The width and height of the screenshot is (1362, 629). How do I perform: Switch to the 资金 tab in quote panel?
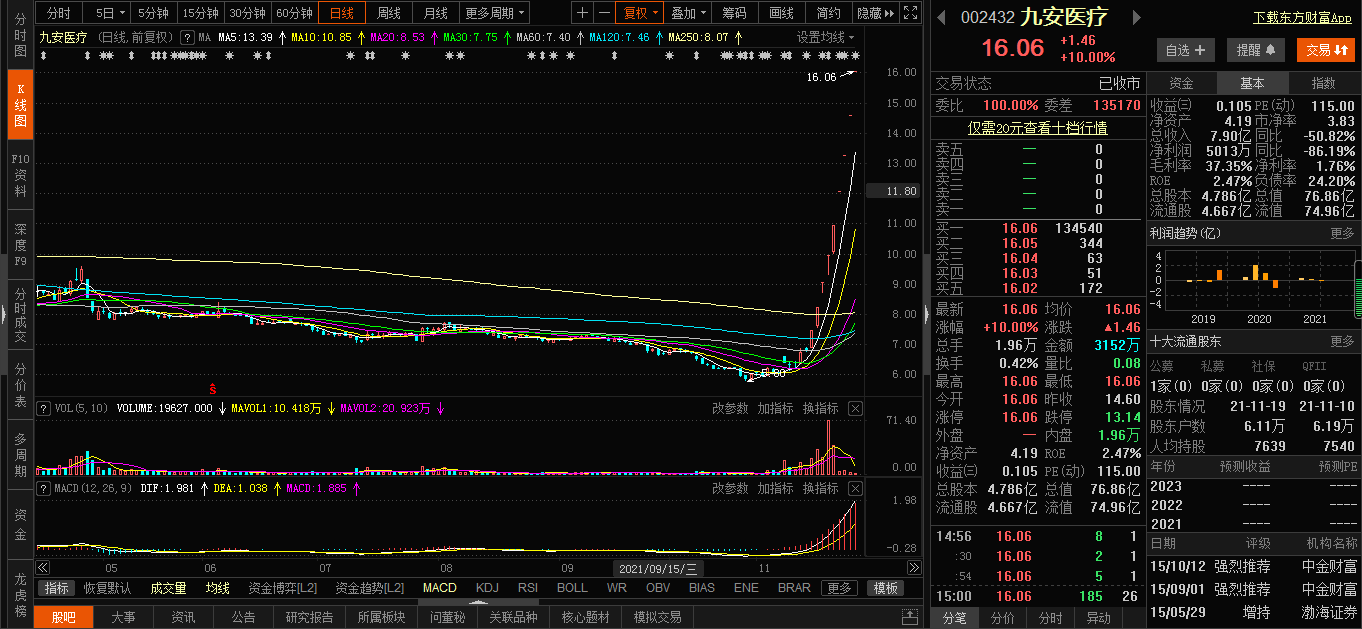pos(1181,83)
